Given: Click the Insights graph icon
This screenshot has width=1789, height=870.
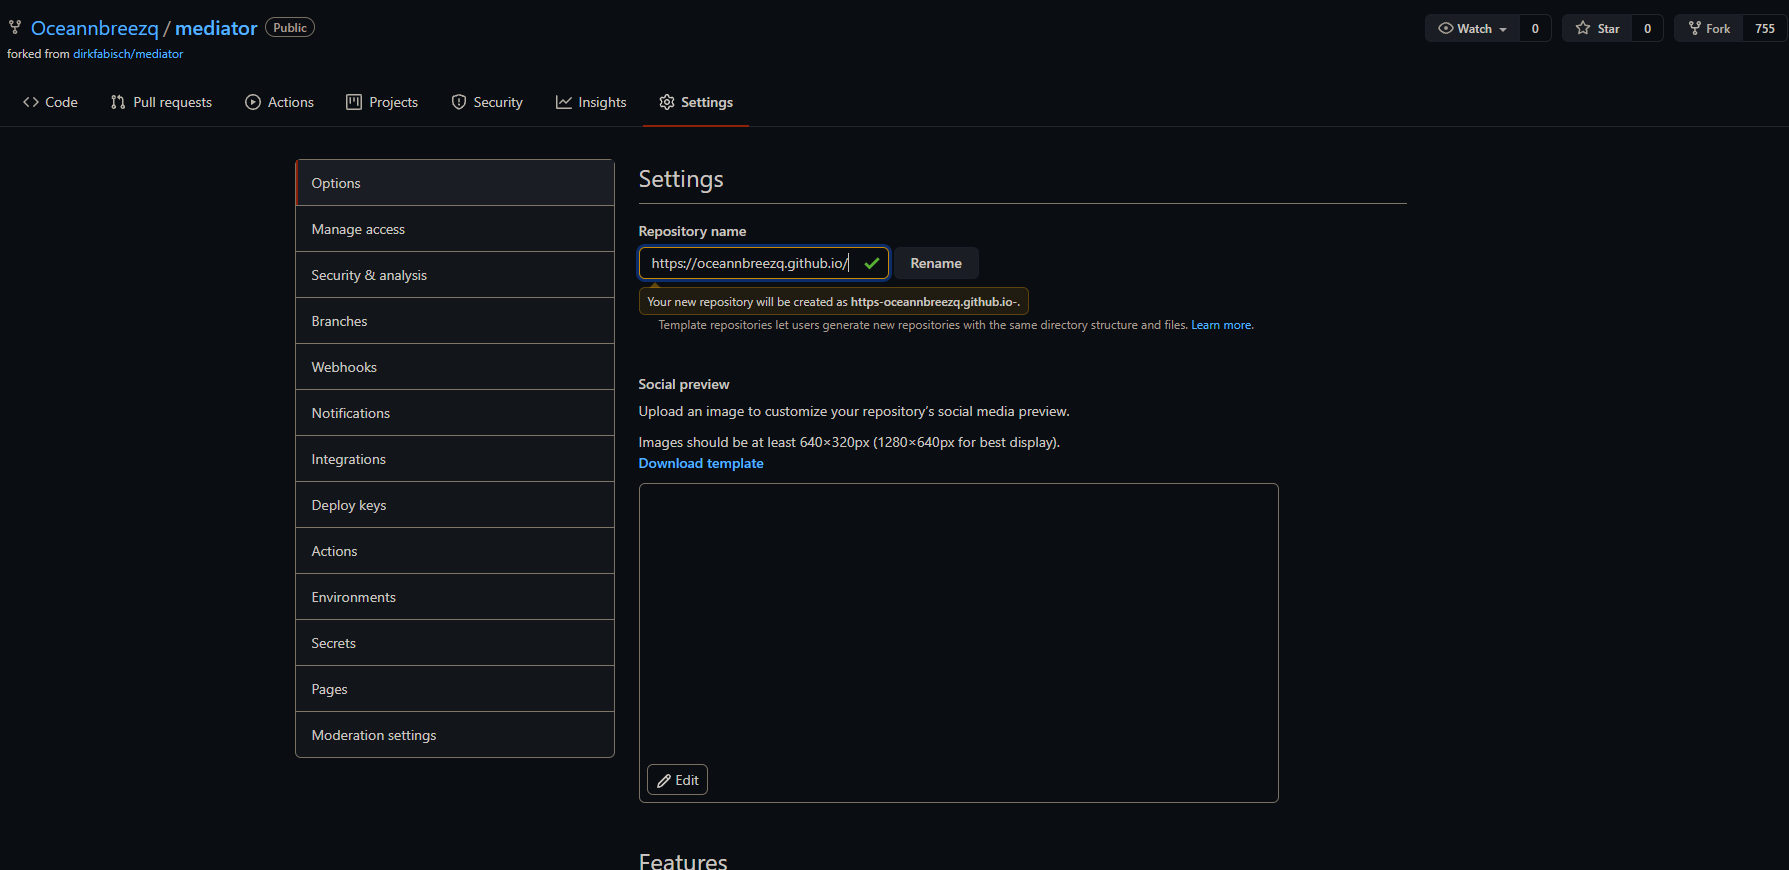Looking at the screenshot, I should pyautogui.click(x=564, y=102).
